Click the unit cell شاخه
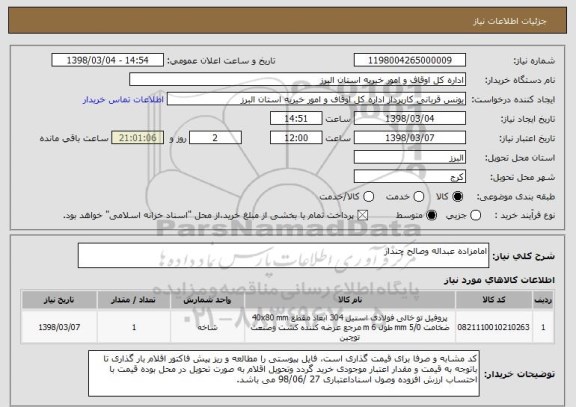The width and height of the screenshot is (576, 407). point(207,327)
